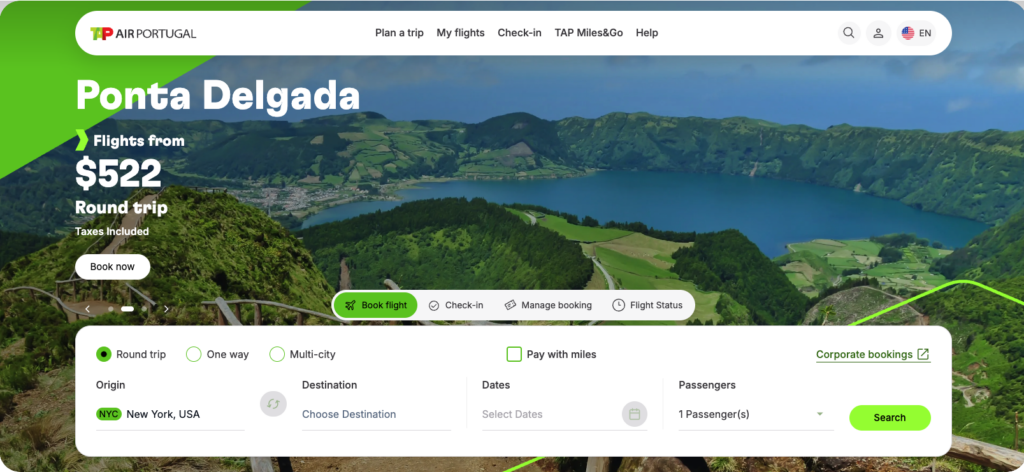Viewport: 1024px width, 472px height.
Task: Show next carousel slide with right arrow
Action: (167, 309)
